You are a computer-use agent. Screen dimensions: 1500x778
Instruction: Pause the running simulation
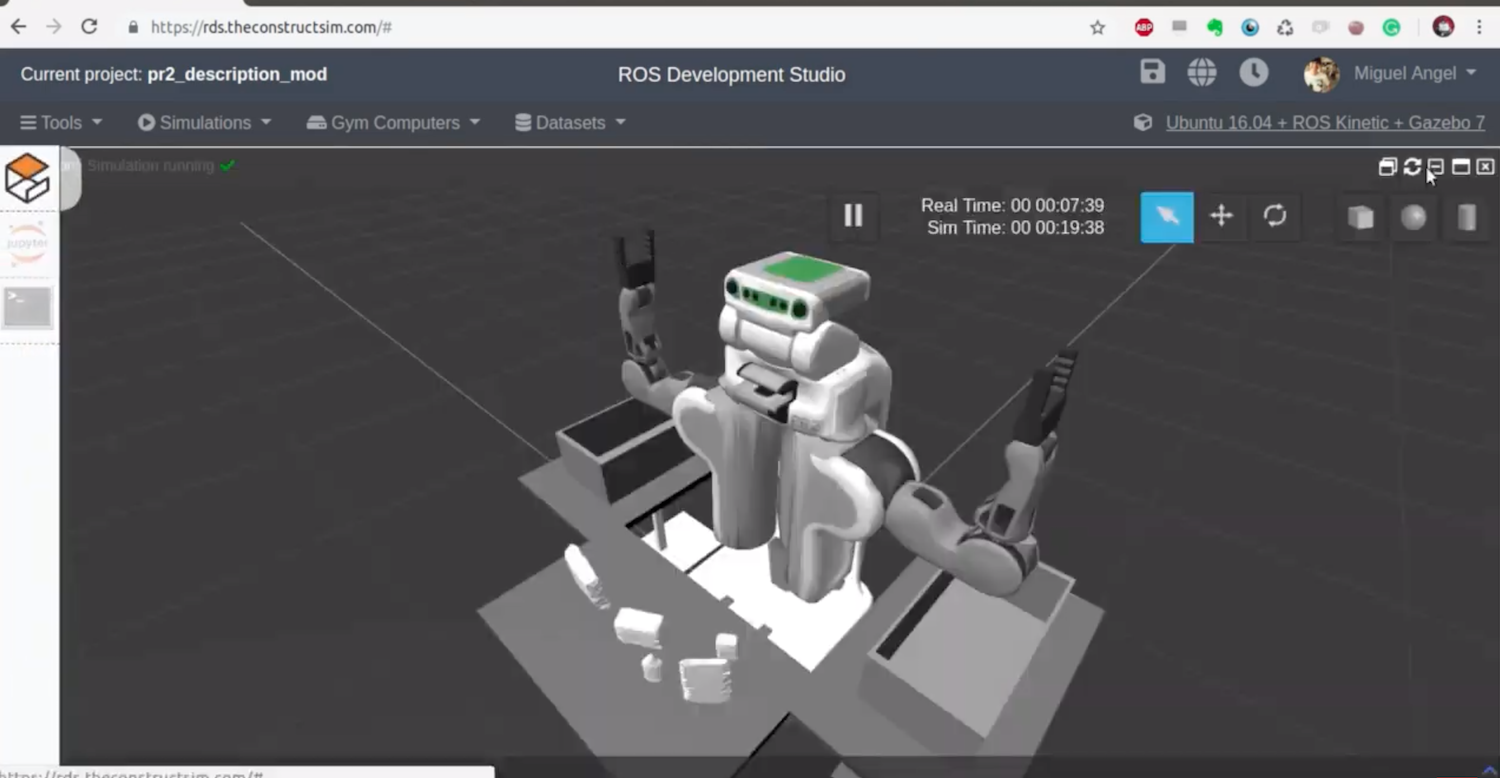(853, 216)
